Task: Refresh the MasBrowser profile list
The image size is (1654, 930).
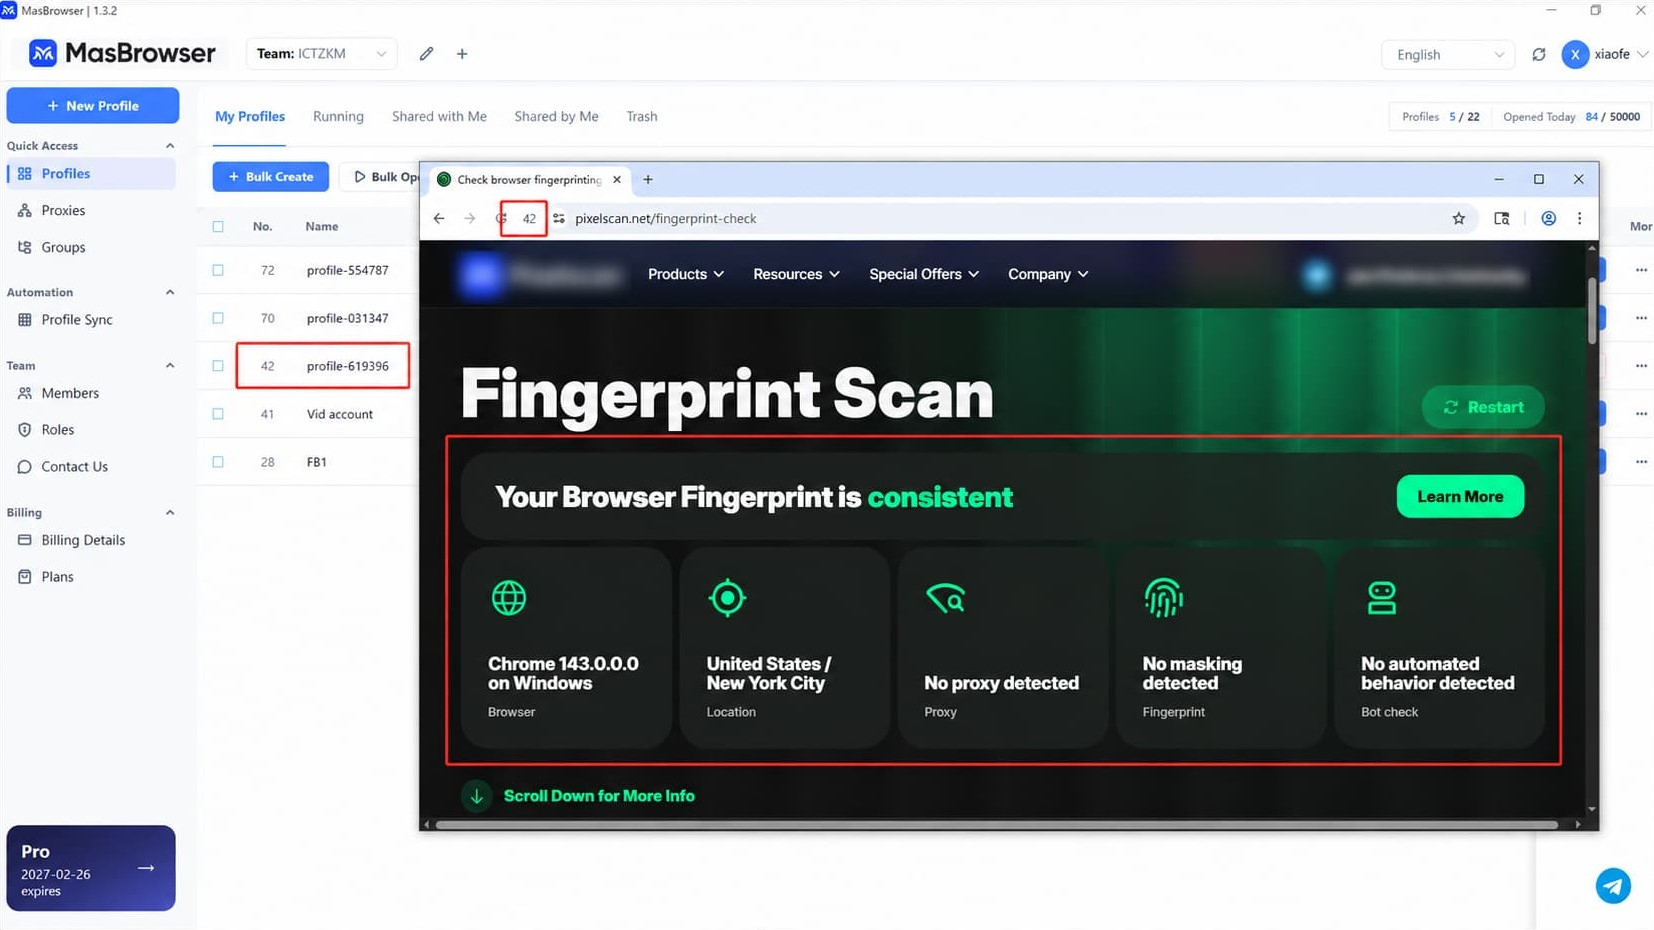Action: (x=1538, y=54)
